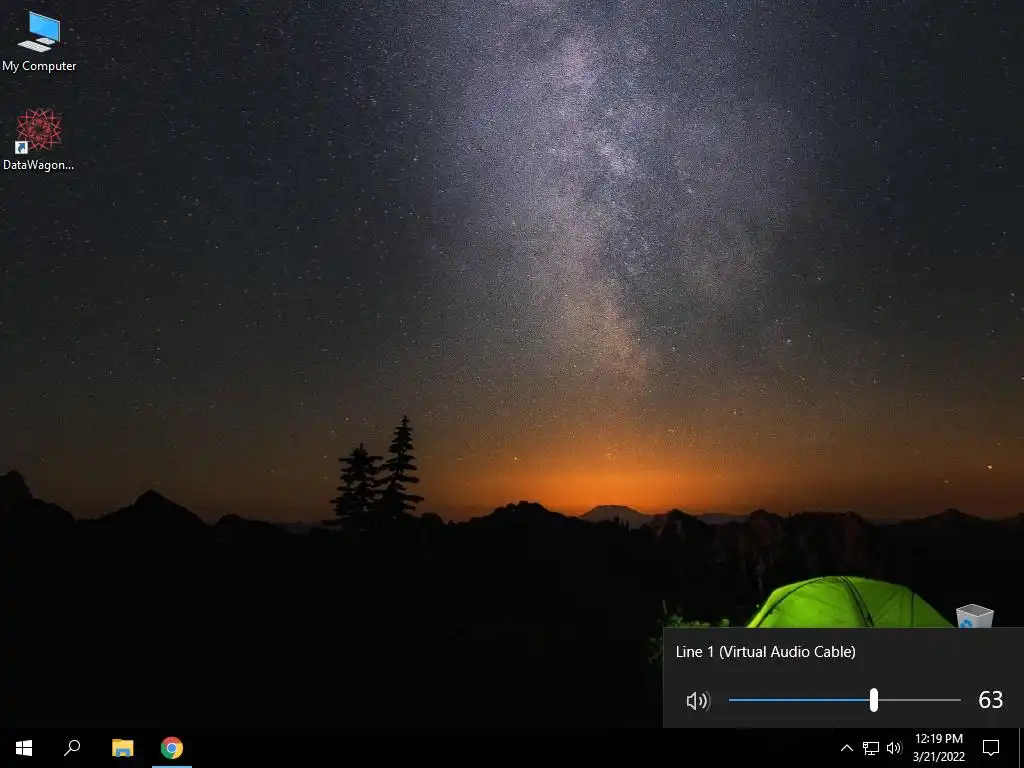This screenshot has height=768, width=1024.
Task: Open the Windows Start menu
Action: pyautogui.click(x=24, y=748)
